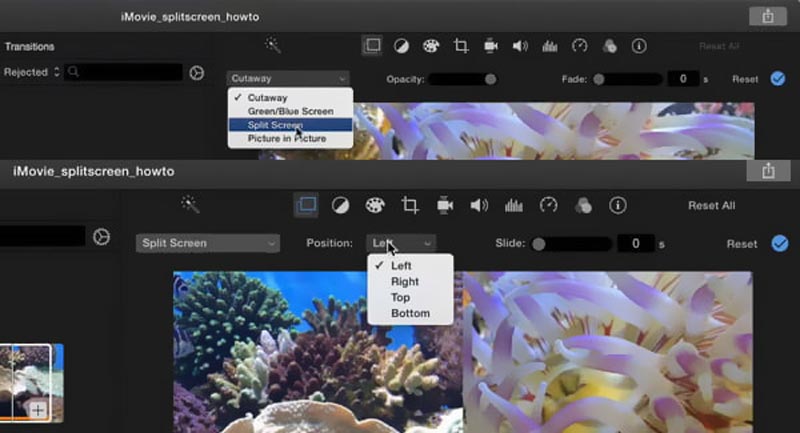Open stabilization camera icon in top window
800x433 pixels.
(x=491, y=46)
